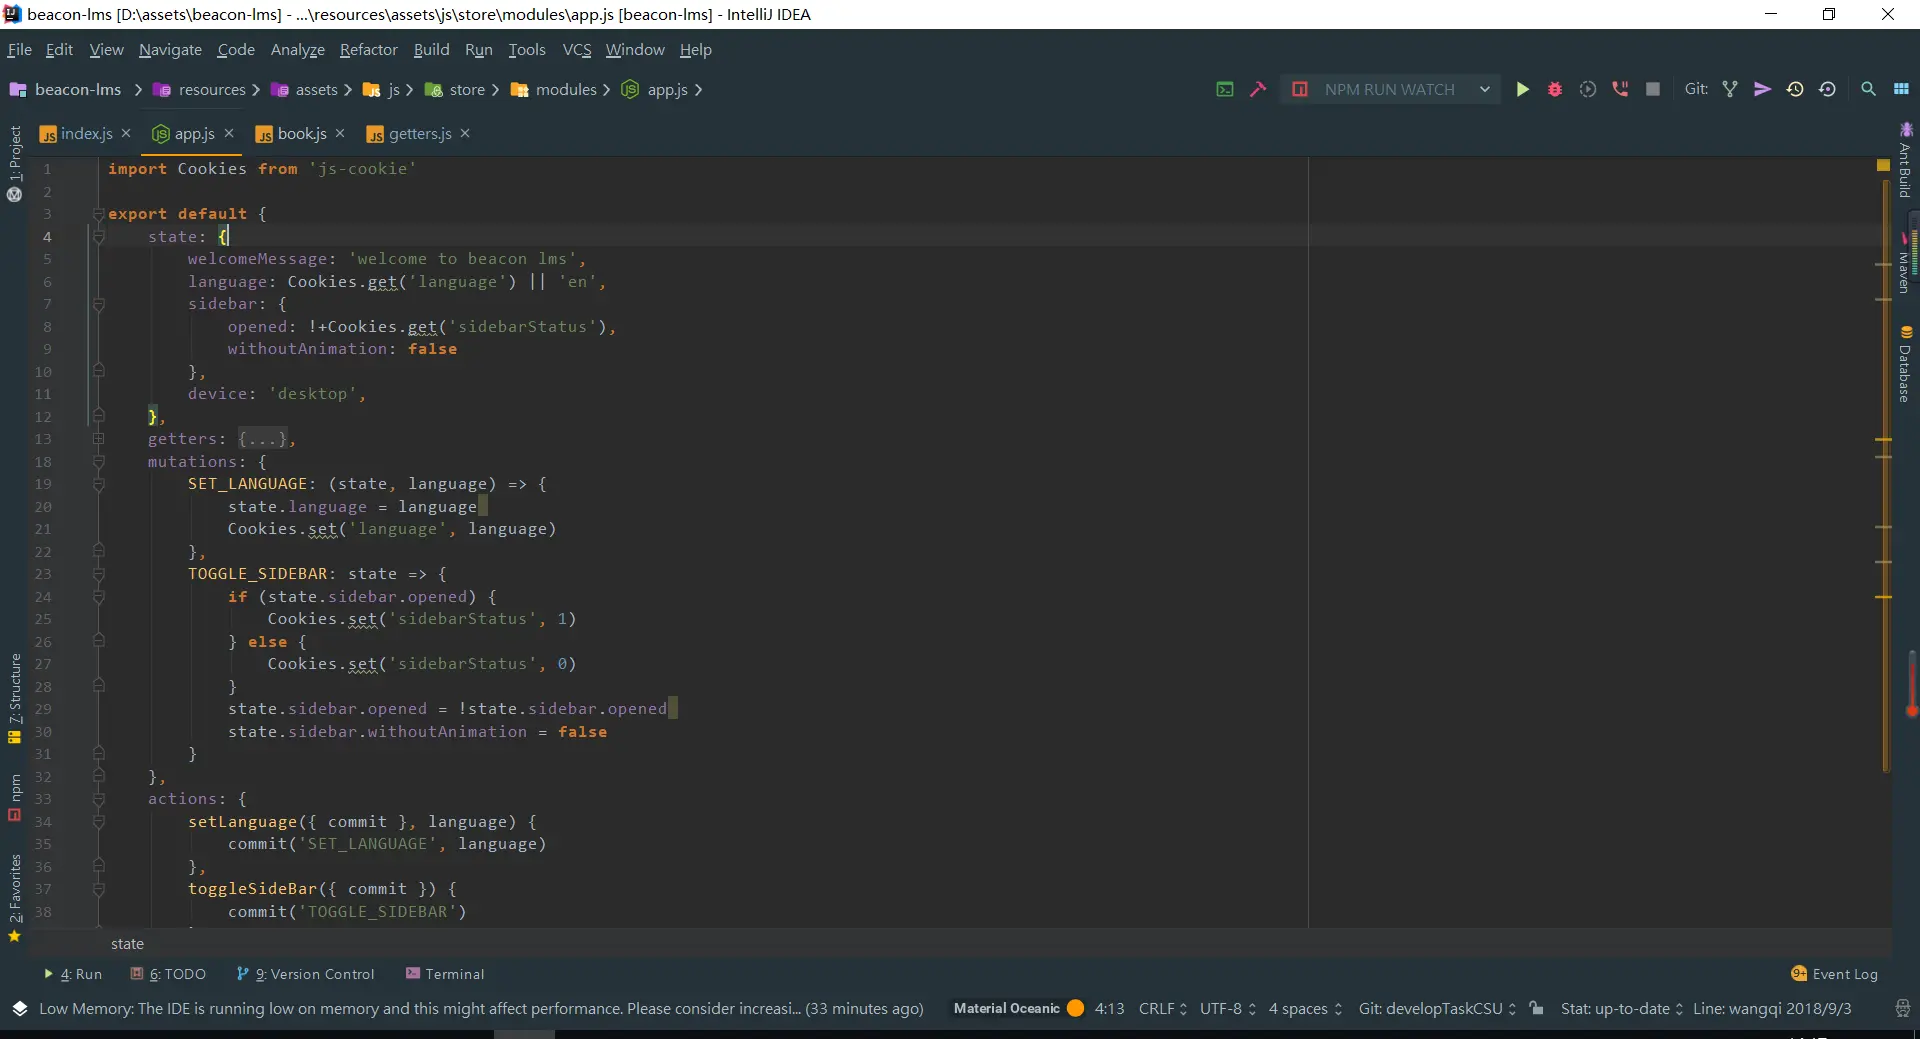Click the Git Update Project branch icon
This screenshot has width=1920, height=1039.
coord(1730,89)
